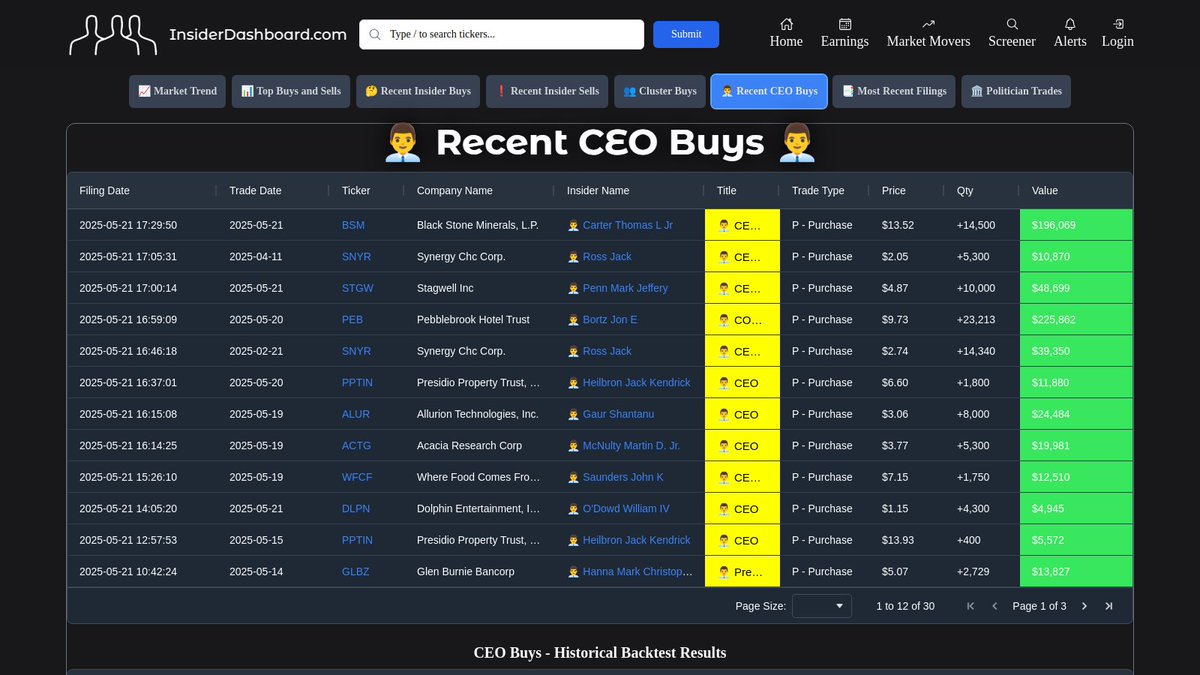1200x675 pixels.
Task: Click 'CEO Buys - Historical Backtest Results' heading
Action: tap(600, 653)
